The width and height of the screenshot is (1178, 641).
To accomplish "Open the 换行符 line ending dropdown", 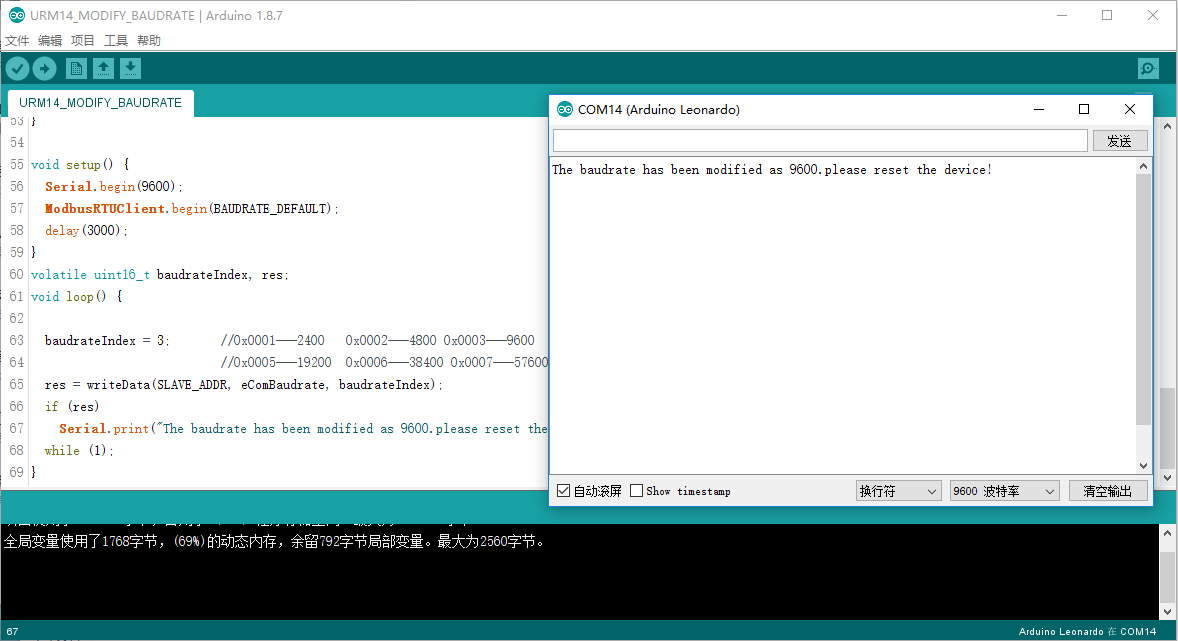I will pyautogui.click(x=899, y=491).
